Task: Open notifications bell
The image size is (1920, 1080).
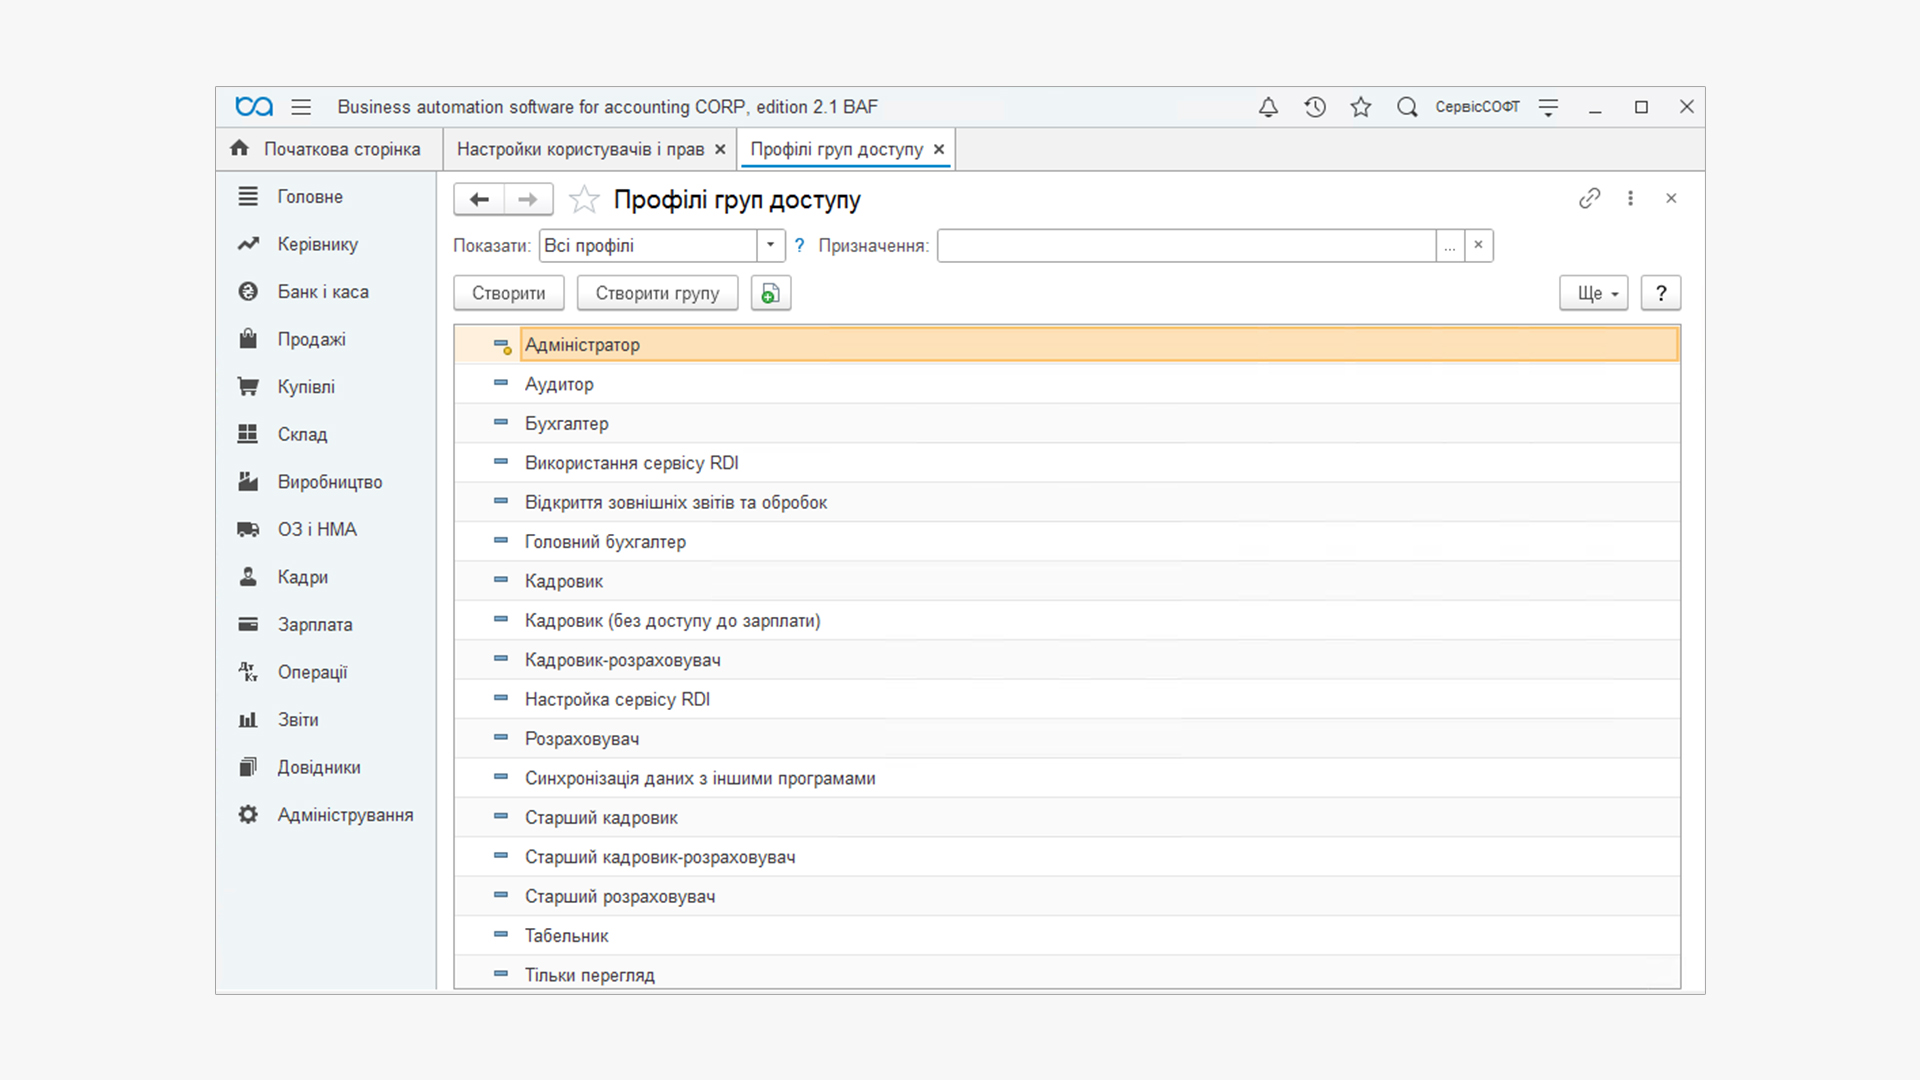Action: pos(1268,107)
